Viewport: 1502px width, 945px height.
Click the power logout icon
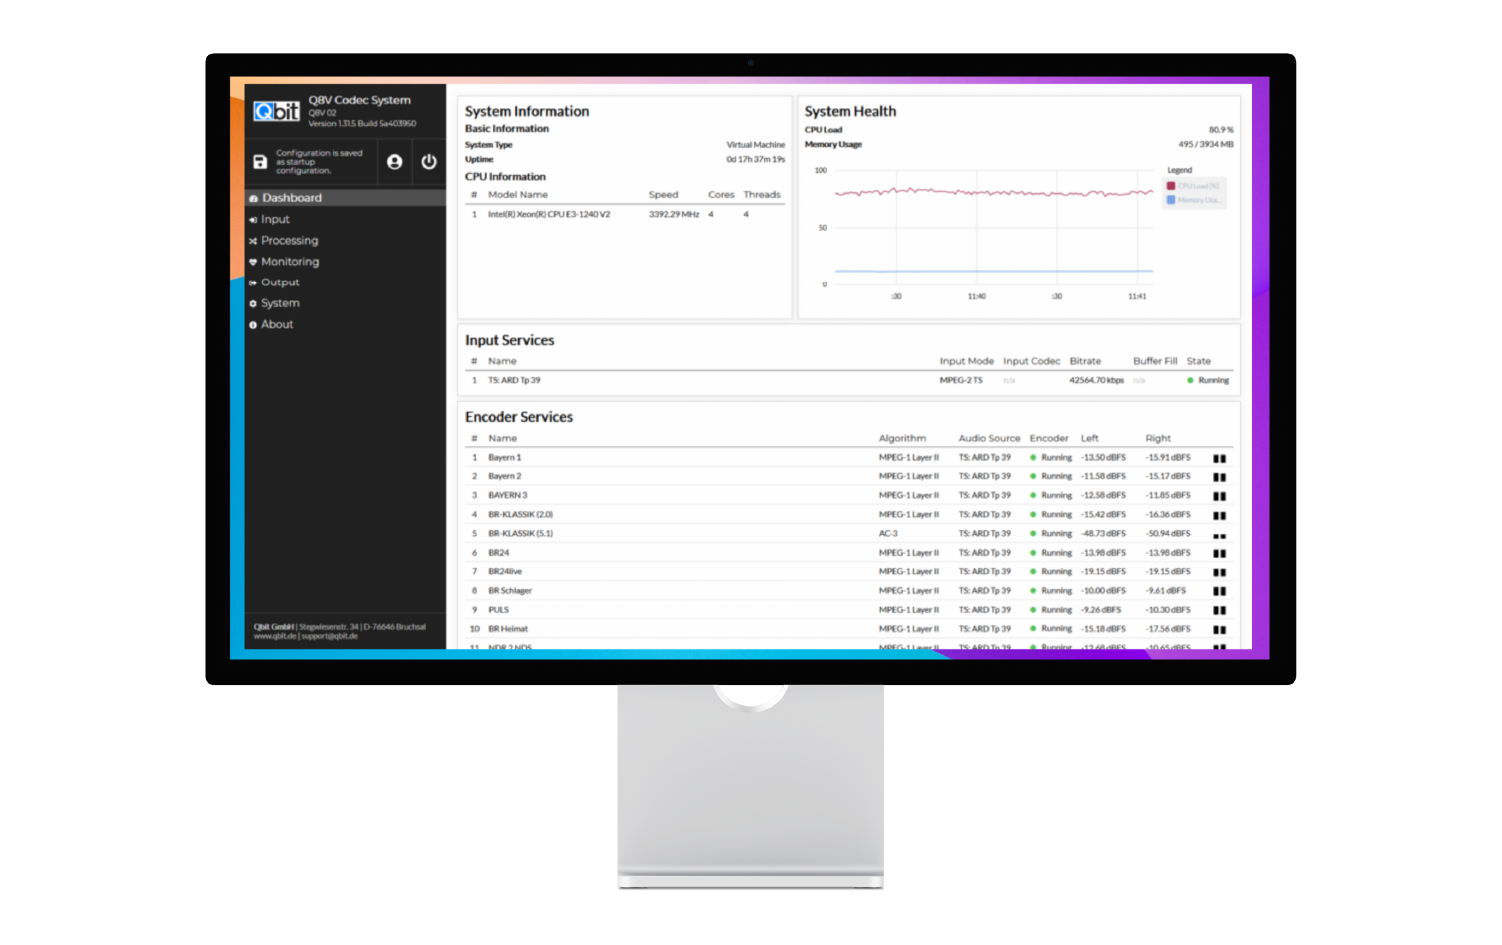[428, 162]
